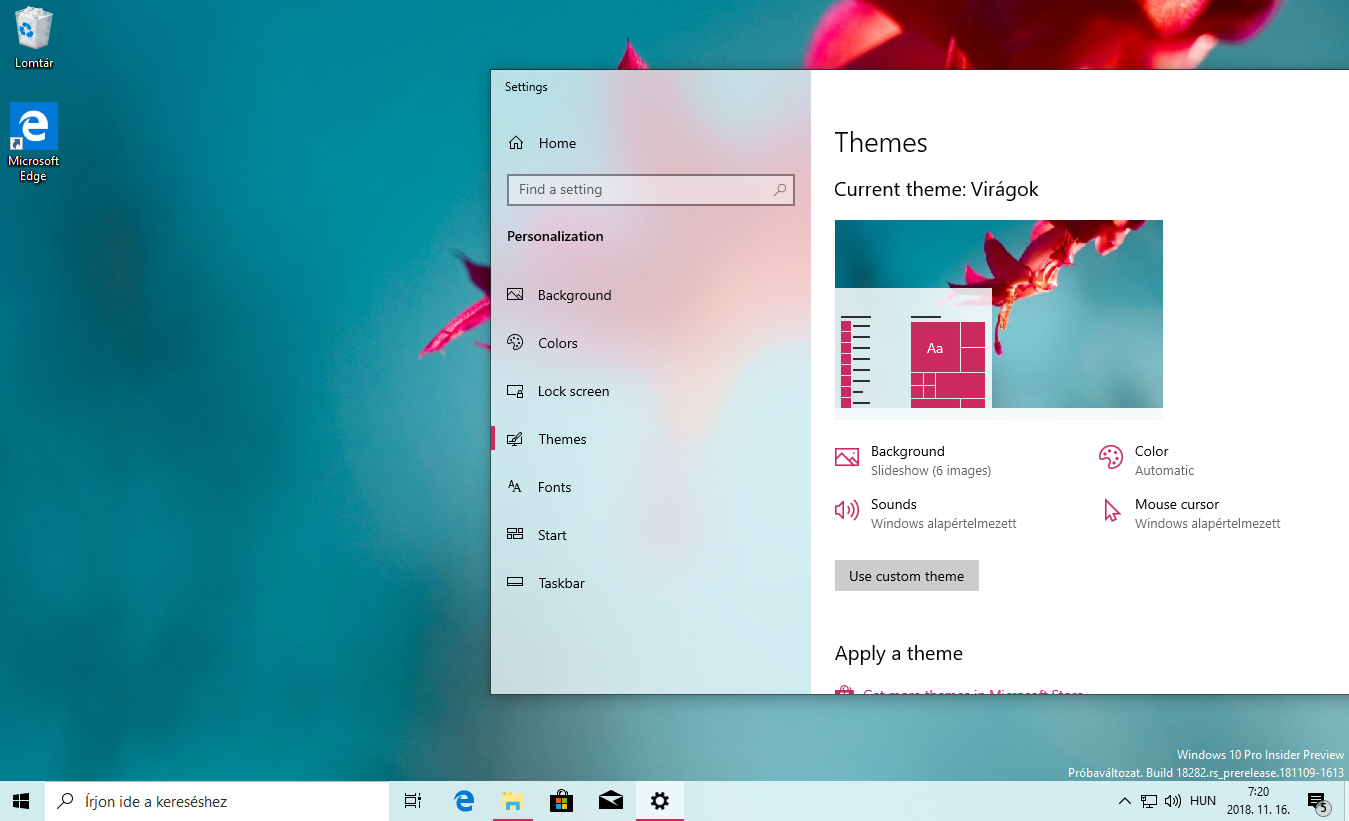1349x821 pixels.
Task: Open the Action Center notifications
Action: pos(1317,801)
